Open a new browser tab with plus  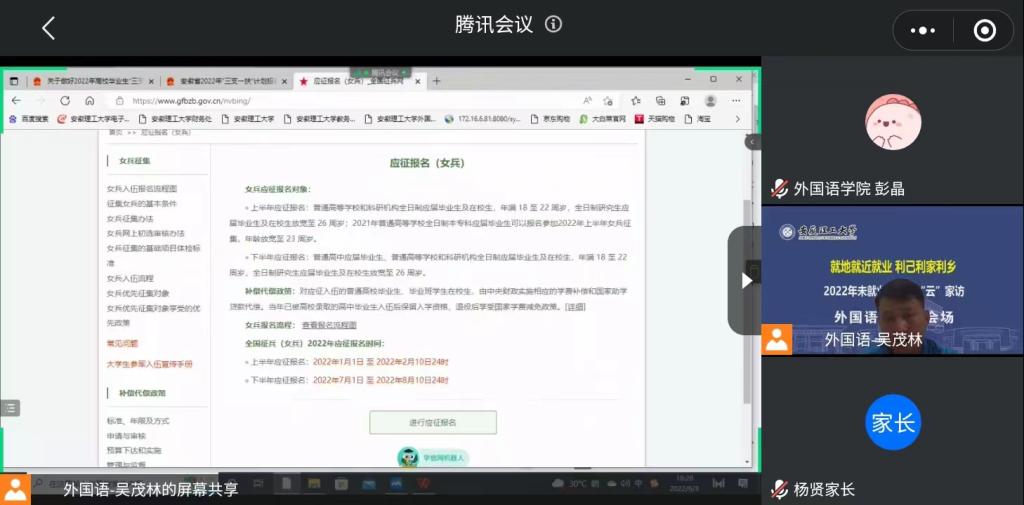(x=436, y=81)
